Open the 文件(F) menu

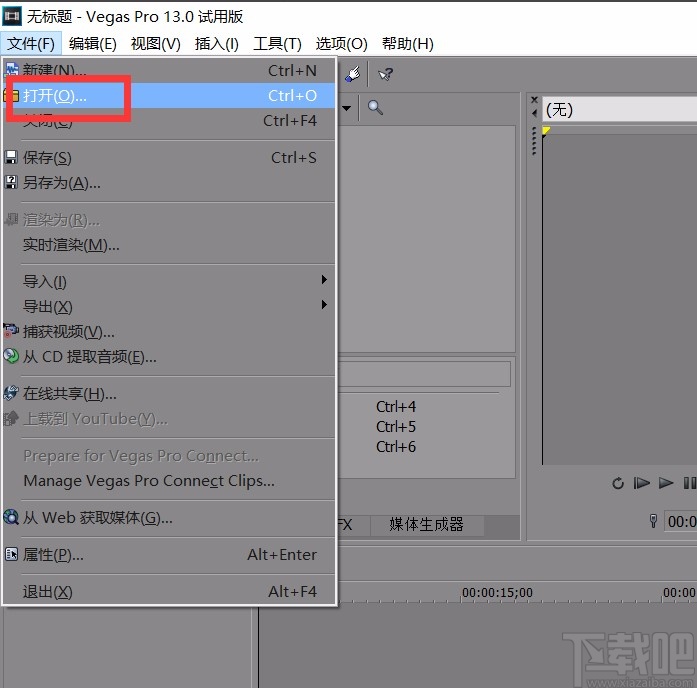pos(31,44)
